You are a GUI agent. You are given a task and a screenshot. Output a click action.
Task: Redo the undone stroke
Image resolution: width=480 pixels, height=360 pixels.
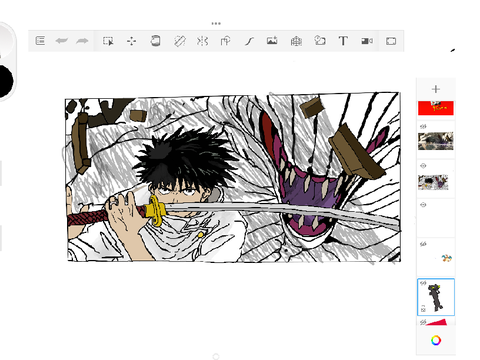click(x=82, y=41)
